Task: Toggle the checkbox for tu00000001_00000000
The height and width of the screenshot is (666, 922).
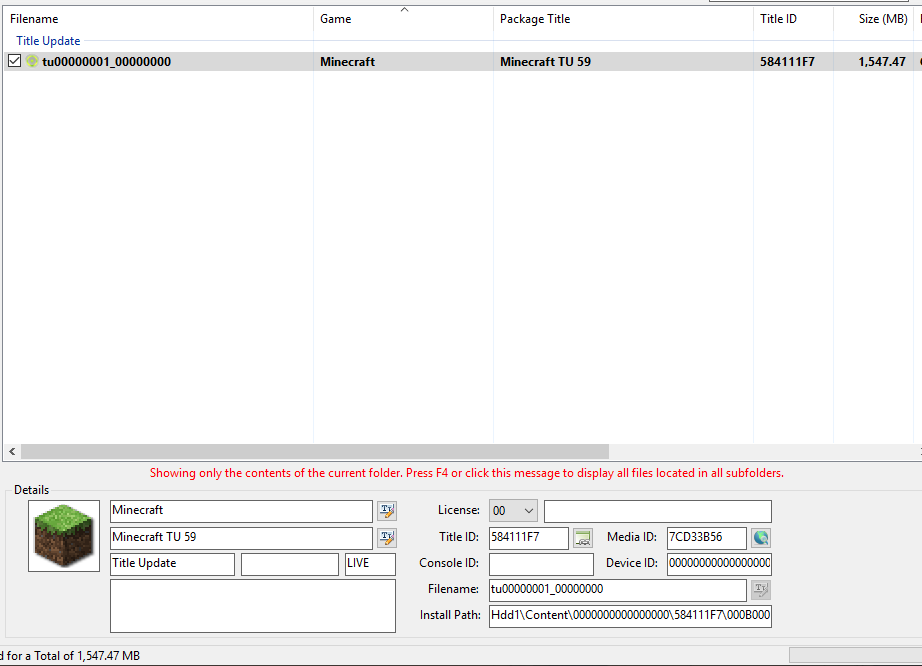Action: 14,62
